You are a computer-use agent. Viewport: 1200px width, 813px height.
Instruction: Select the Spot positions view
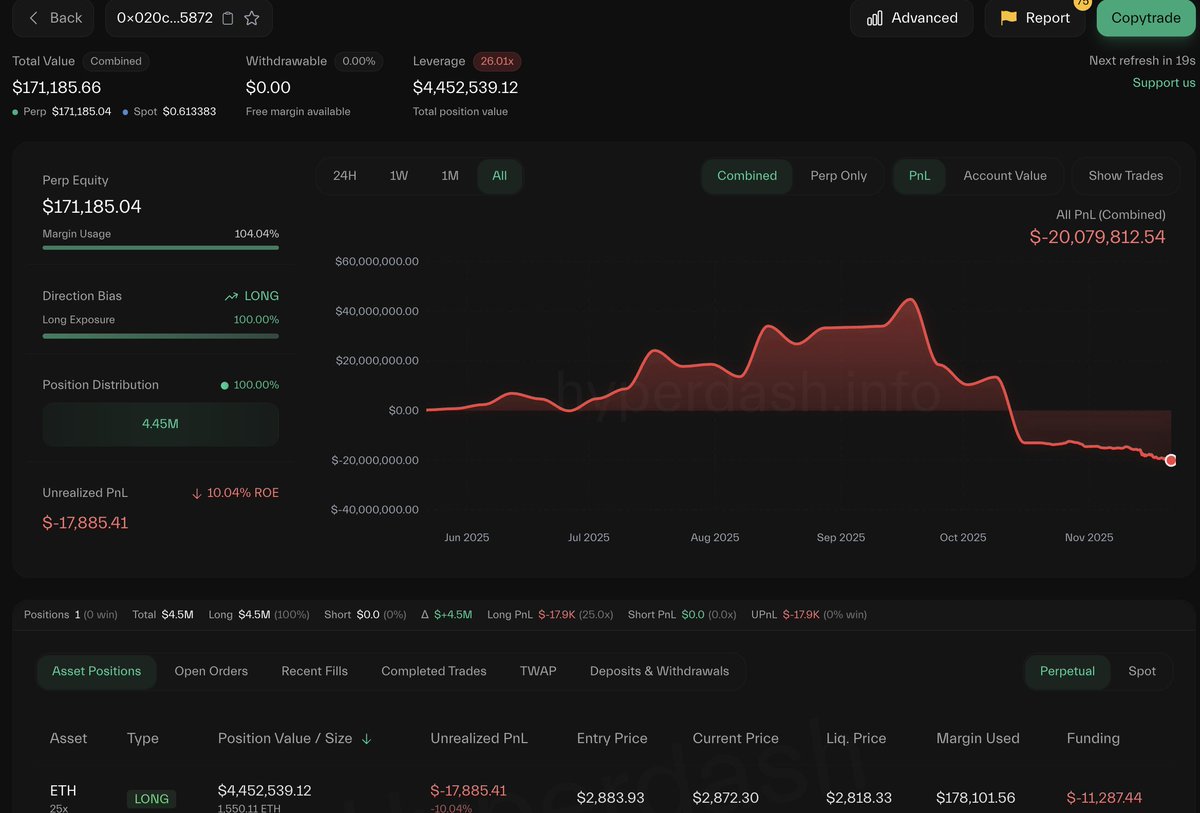pyautogui.click(x=1142, y=671)
